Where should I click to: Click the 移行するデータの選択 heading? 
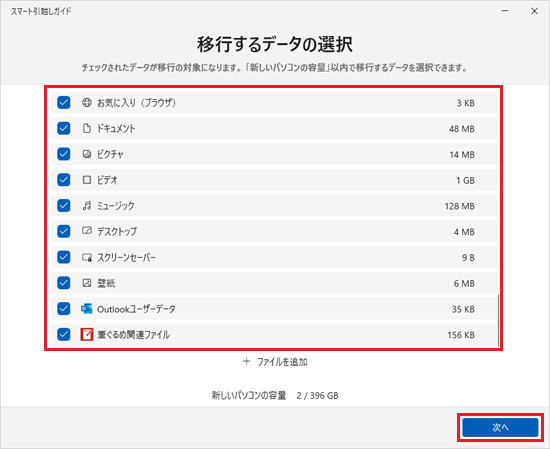[275, 44]
